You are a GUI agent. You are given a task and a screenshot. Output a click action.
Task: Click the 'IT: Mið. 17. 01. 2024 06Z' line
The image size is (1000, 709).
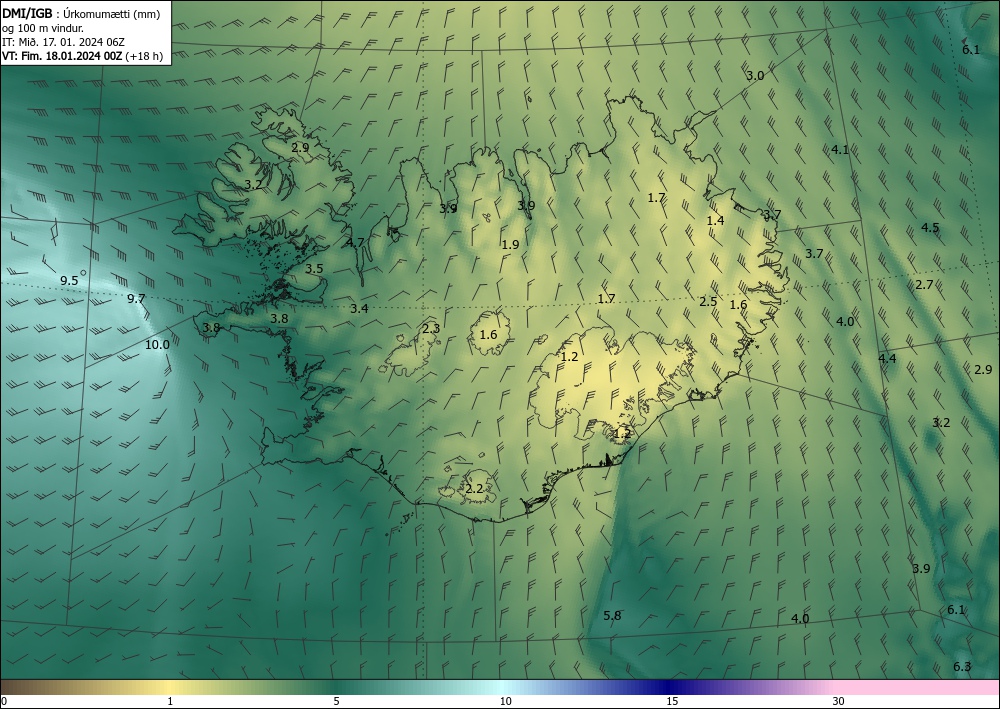click(x=64, y=42)
